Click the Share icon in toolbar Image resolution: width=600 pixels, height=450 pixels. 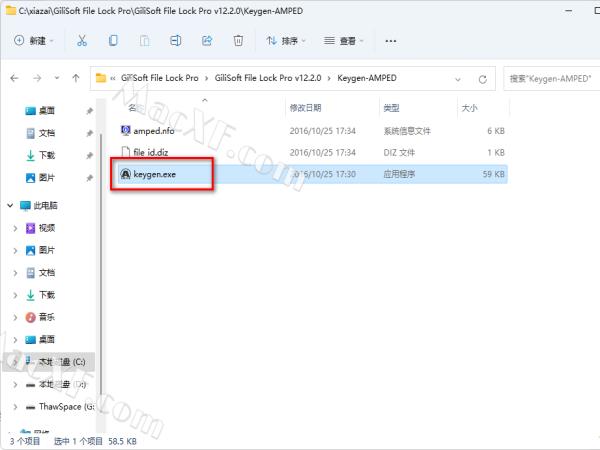[x=207, y=41]
